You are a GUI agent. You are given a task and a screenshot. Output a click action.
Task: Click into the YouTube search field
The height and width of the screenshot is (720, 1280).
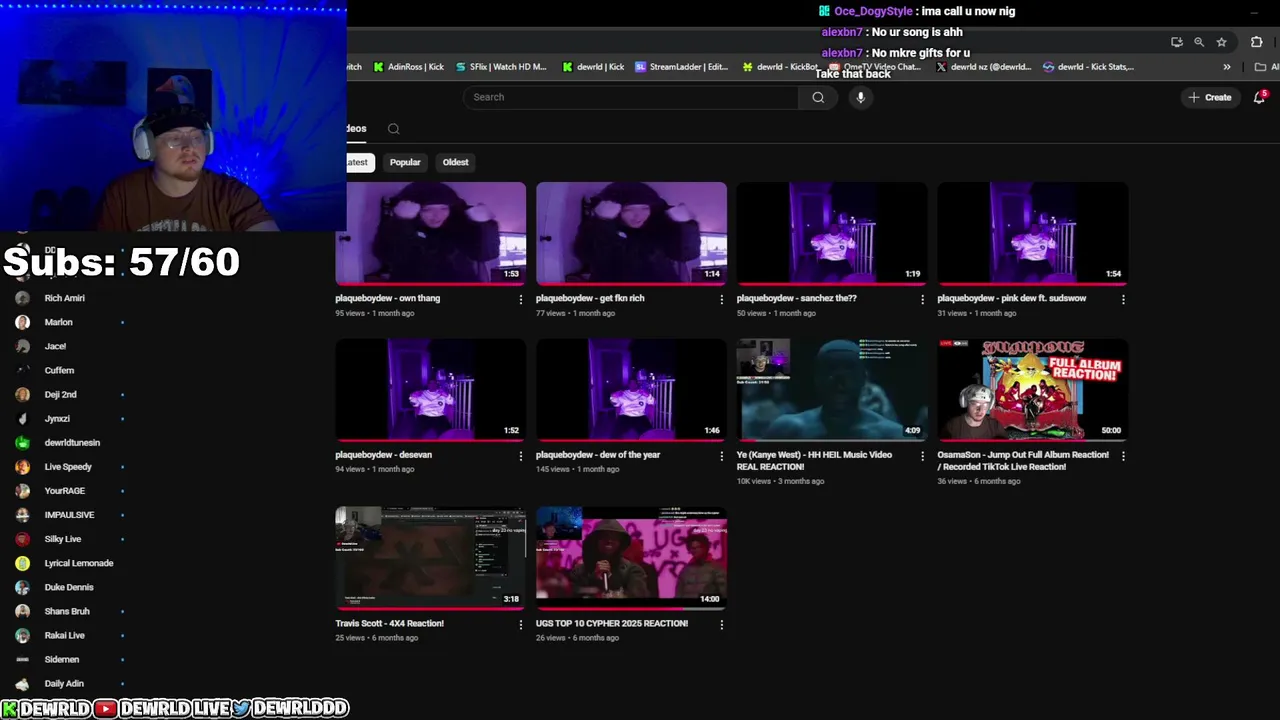631,97
